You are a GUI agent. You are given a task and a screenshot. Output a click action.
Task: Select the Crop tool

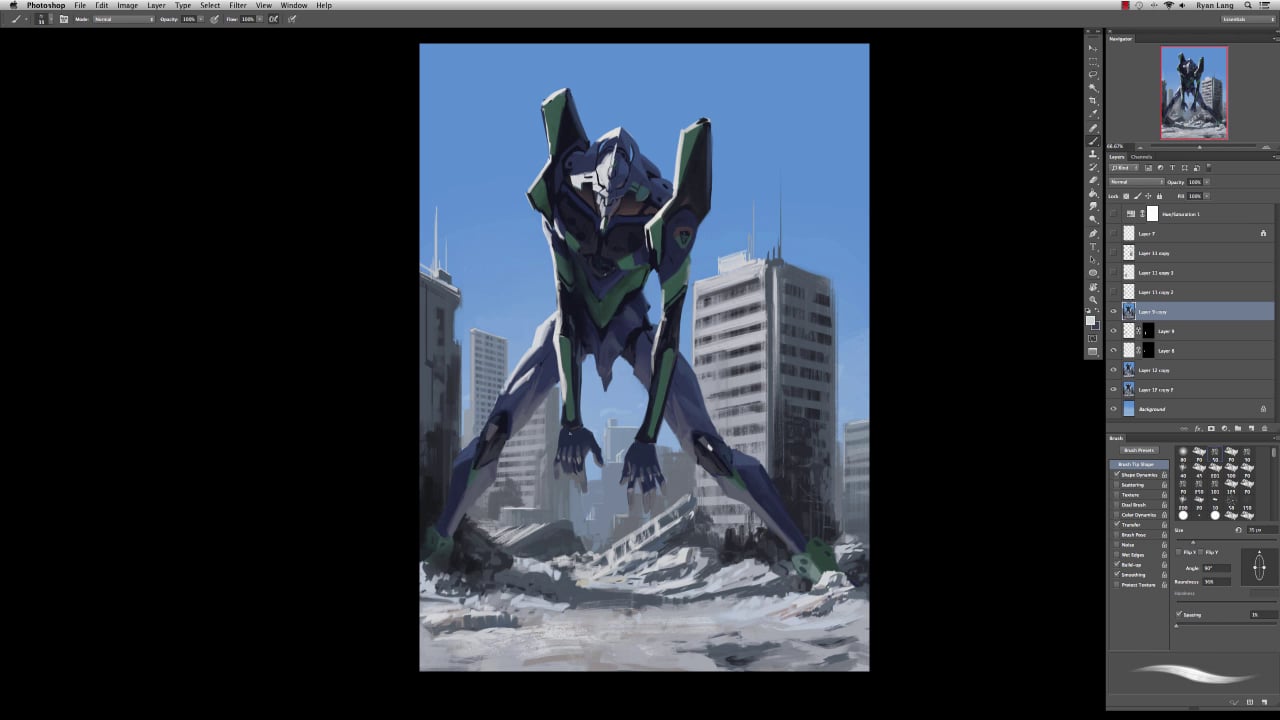(x=1093, y=99)
